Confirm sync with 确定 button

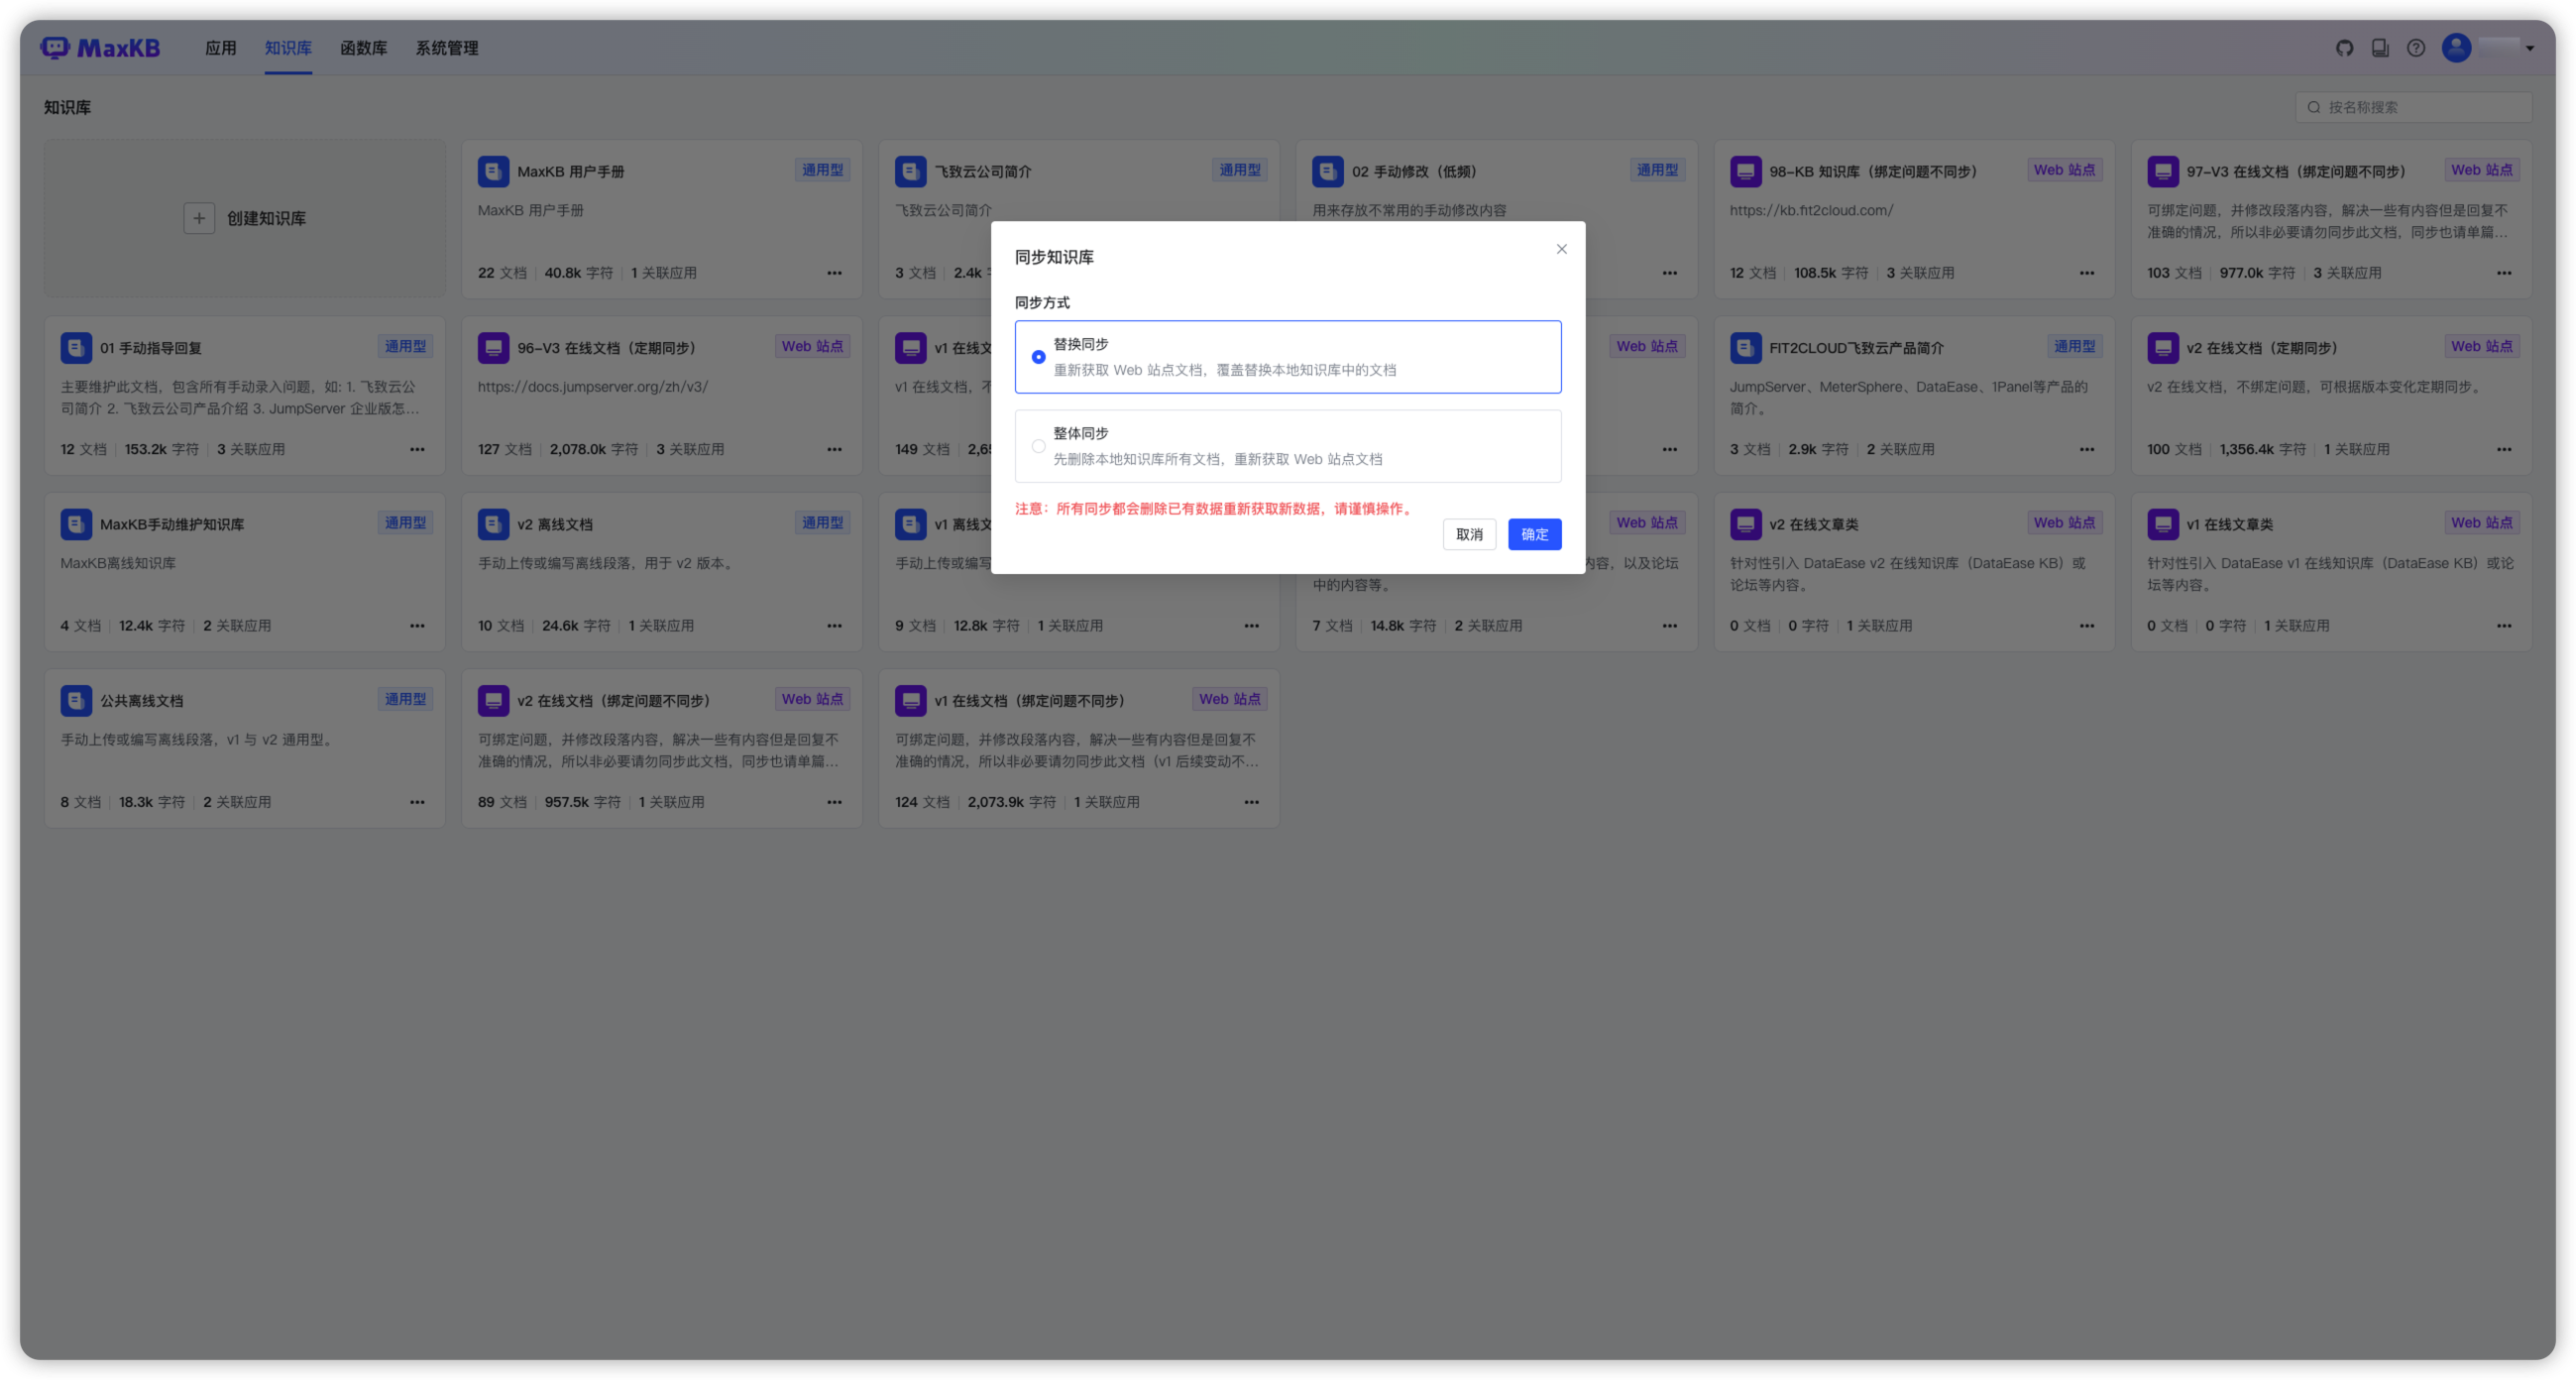tap(1534, 534)
